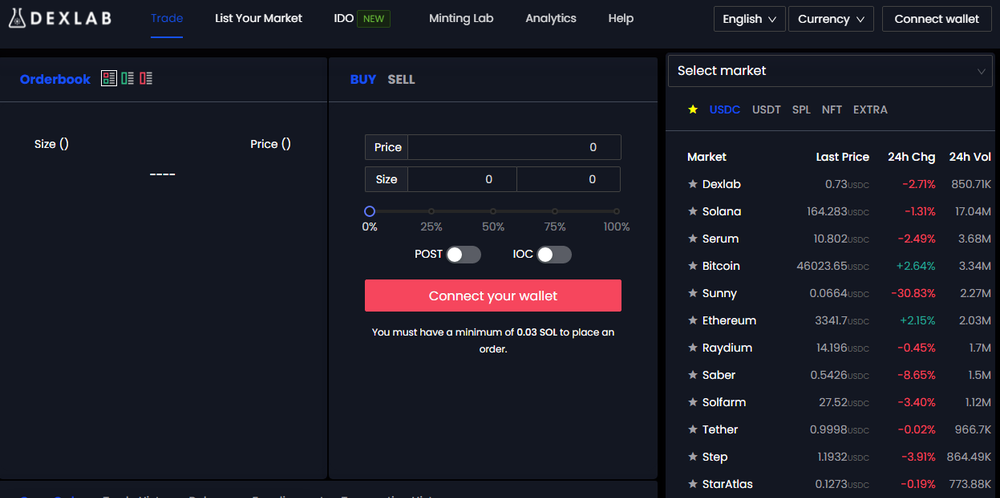The height and width of the screenshot is (498, 1000).
Task: Enable the POST order toggle
Action: coord(463,254)
